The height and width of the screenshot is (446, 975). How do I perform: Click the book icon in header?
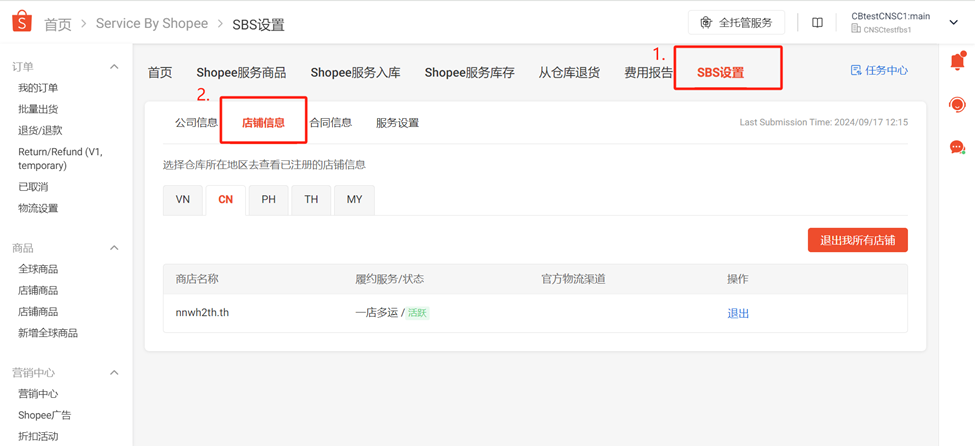817,23
